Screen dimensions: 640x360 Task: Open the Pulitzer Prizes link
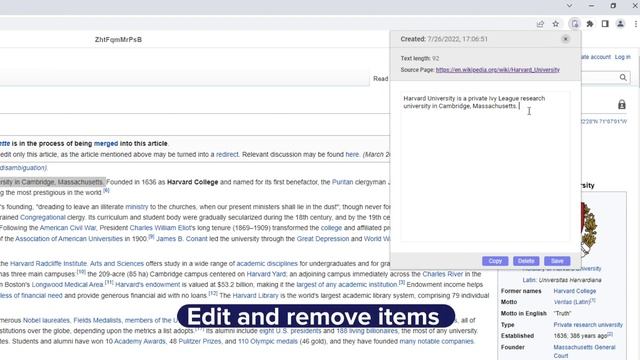(200, 341)
